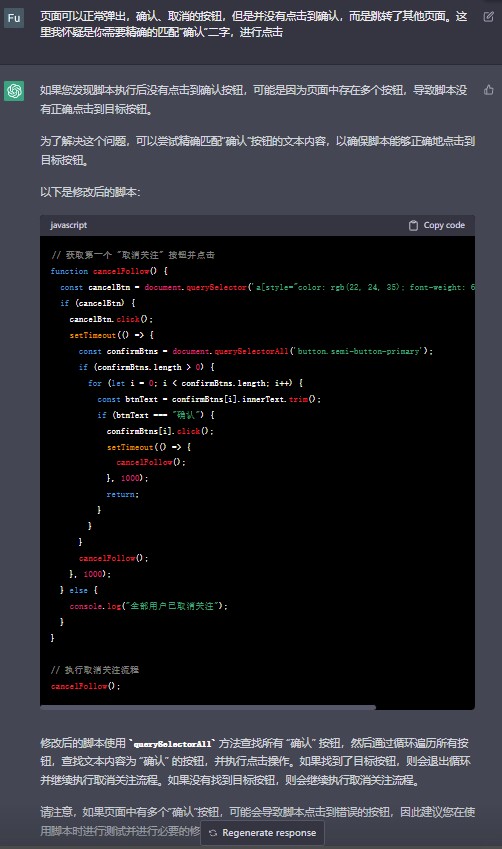
Task: Click the Regenerate response button
Action: pyautogui.click(x=262, y=833)
